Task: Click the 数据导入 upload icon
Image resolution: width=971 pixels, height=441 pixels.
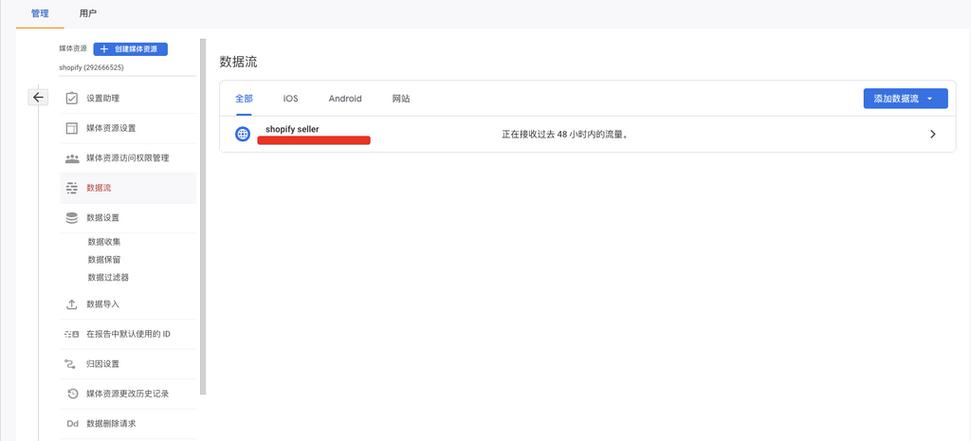Action: click(72, 304)
